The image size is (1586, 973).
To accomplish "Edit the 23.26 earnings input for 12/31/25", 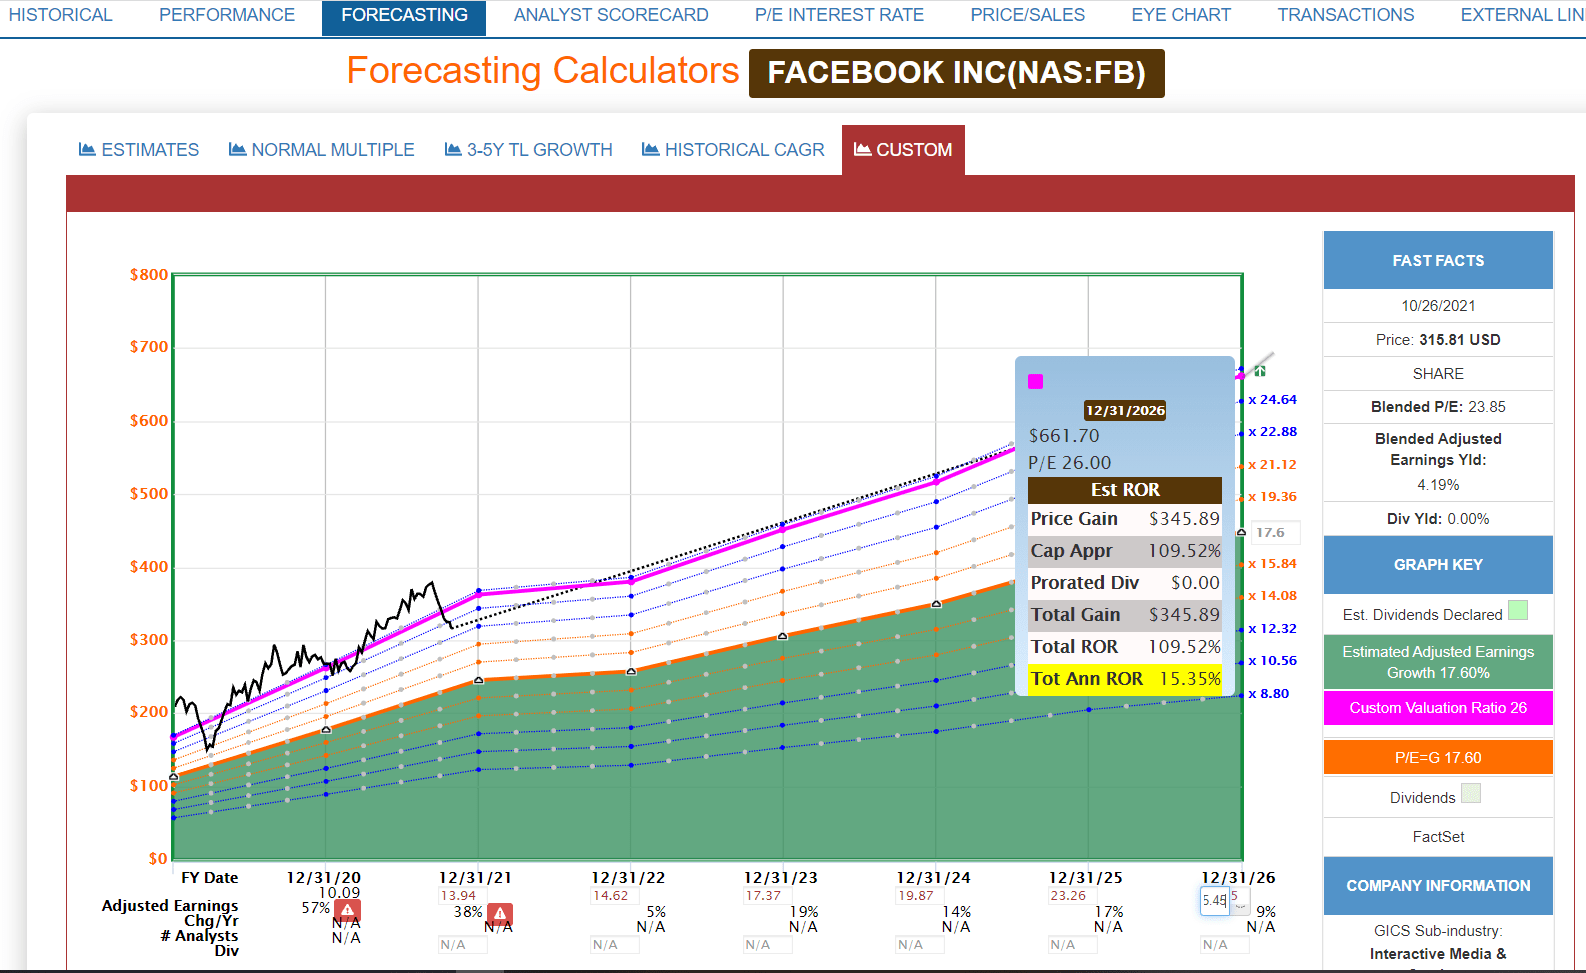I will (1073, 896).
